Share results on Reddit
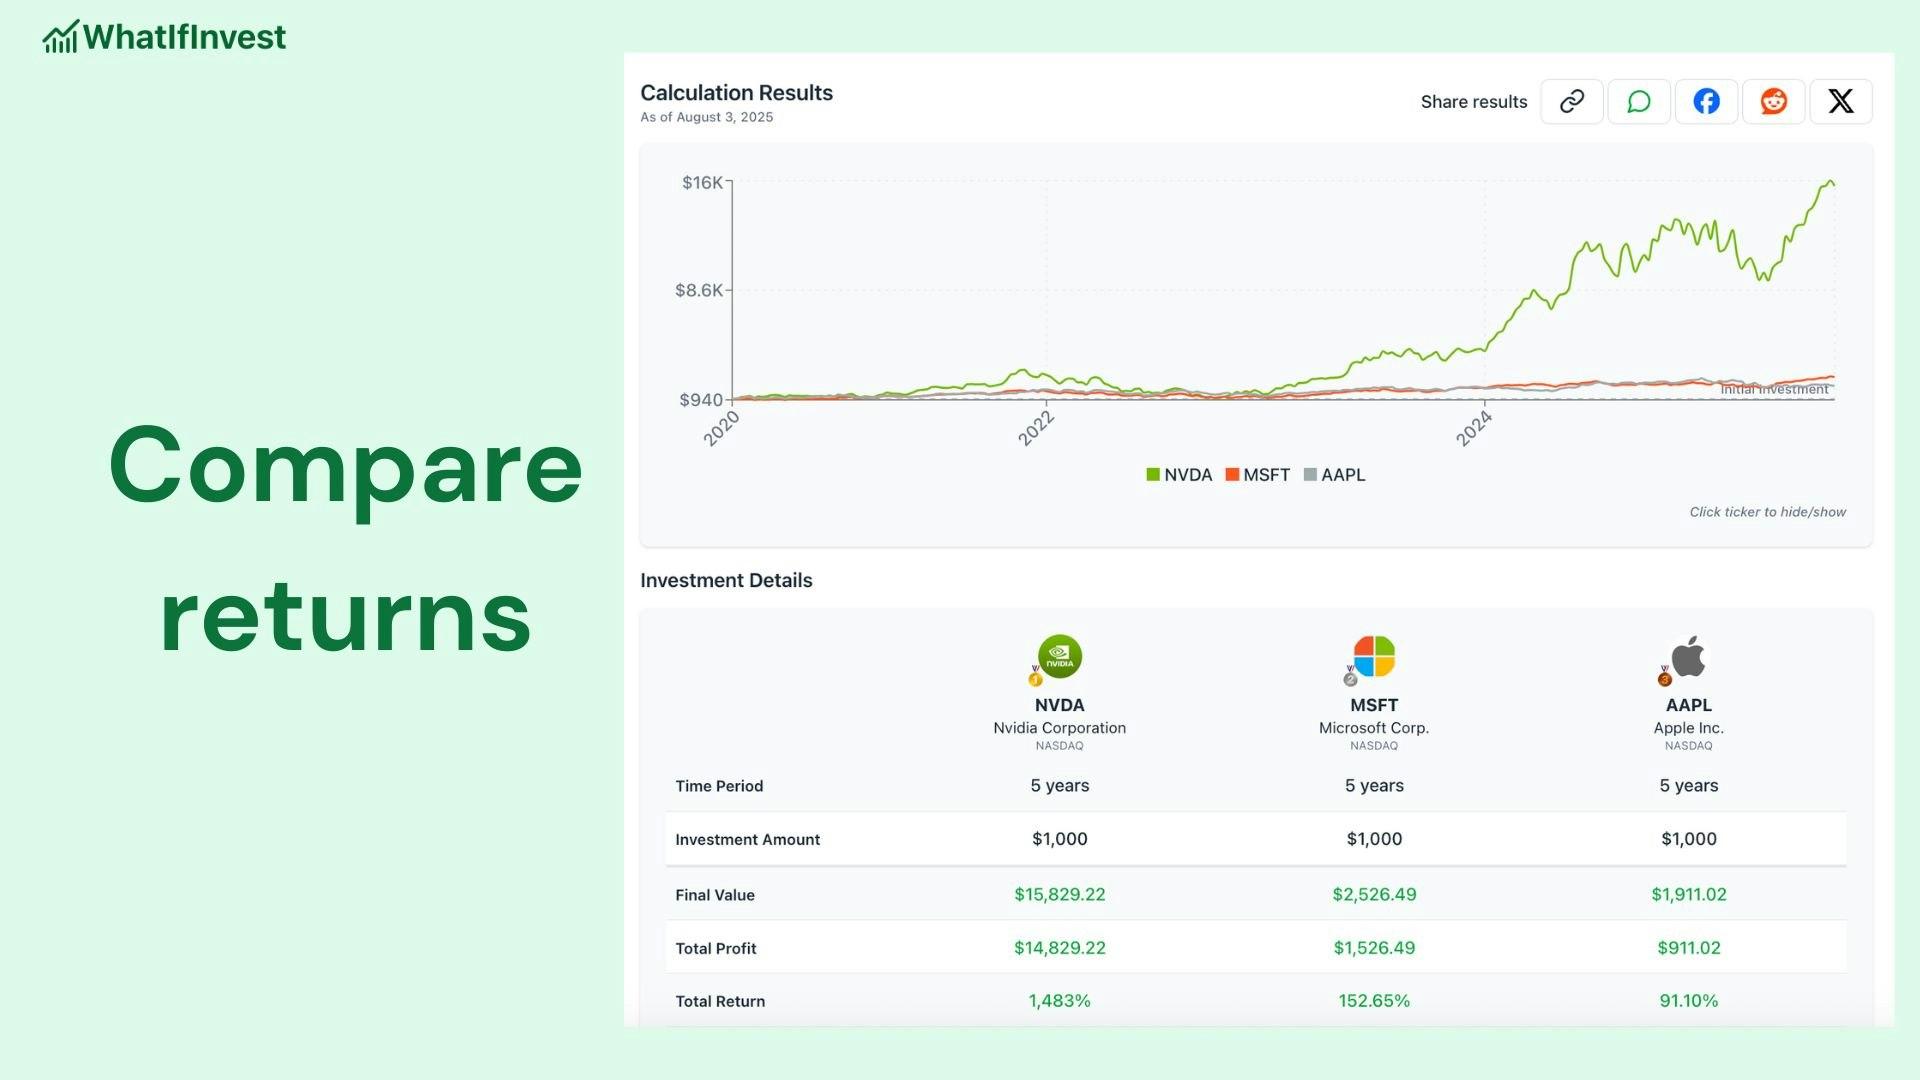 pos(1774,101)
